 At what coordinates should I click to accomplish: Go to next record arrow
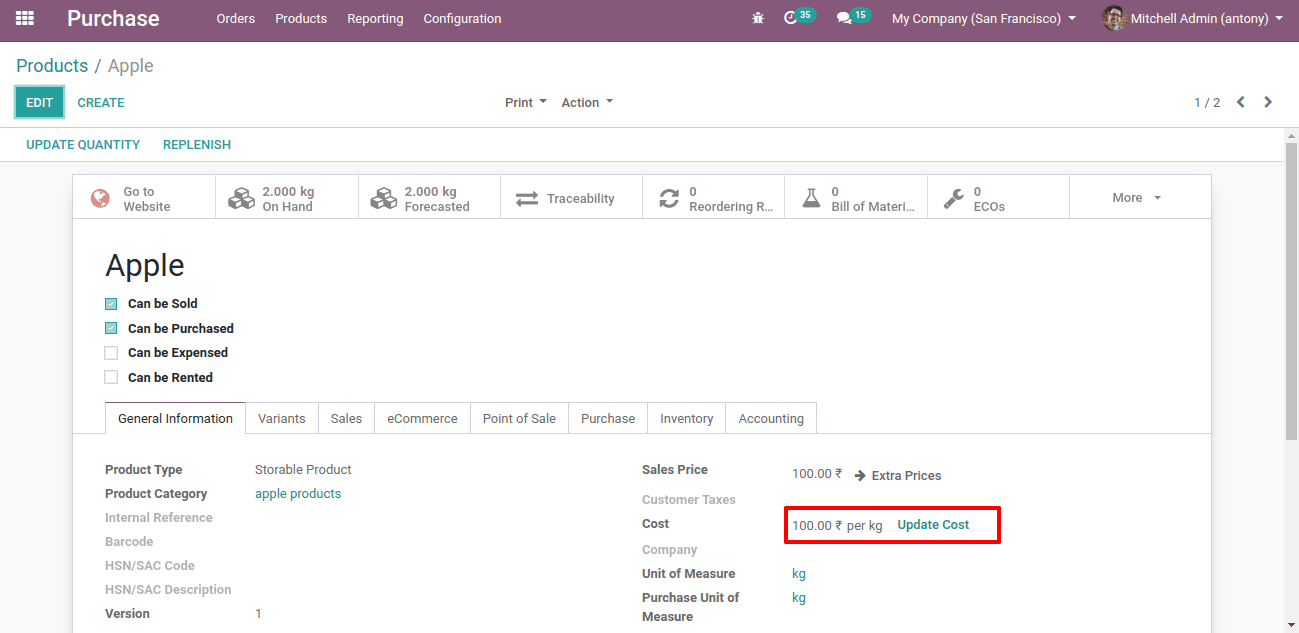[x=1268, y=102]
